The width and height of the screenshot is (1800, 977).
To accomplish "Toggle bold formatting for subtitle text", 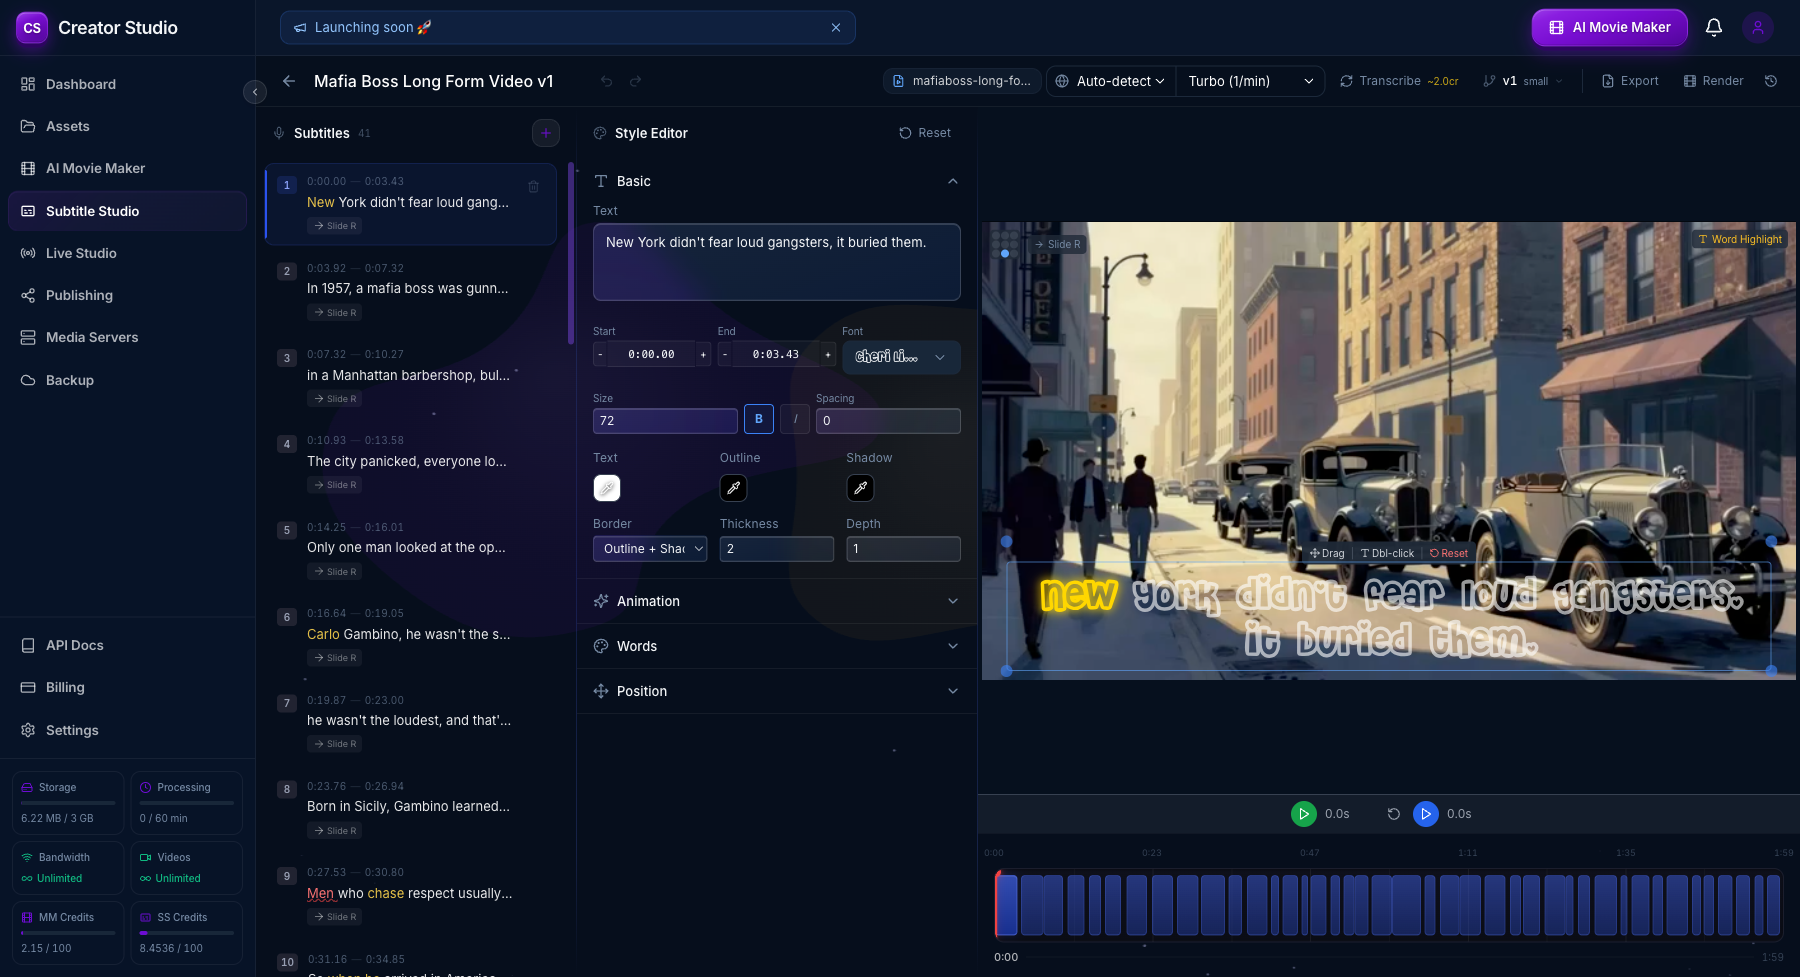I will [758, 419].
